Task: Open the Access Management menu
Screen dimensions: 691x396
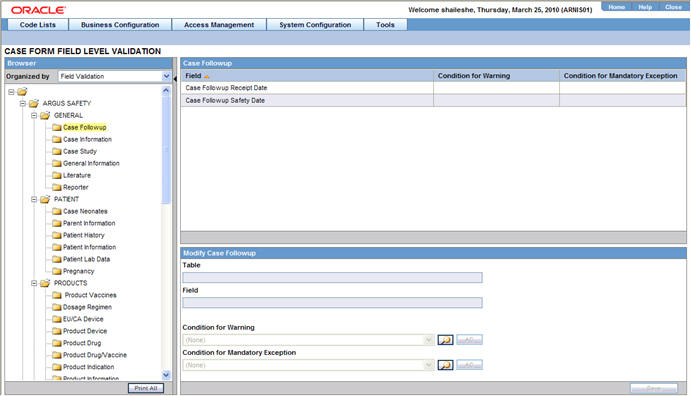Action: [219, 25]
